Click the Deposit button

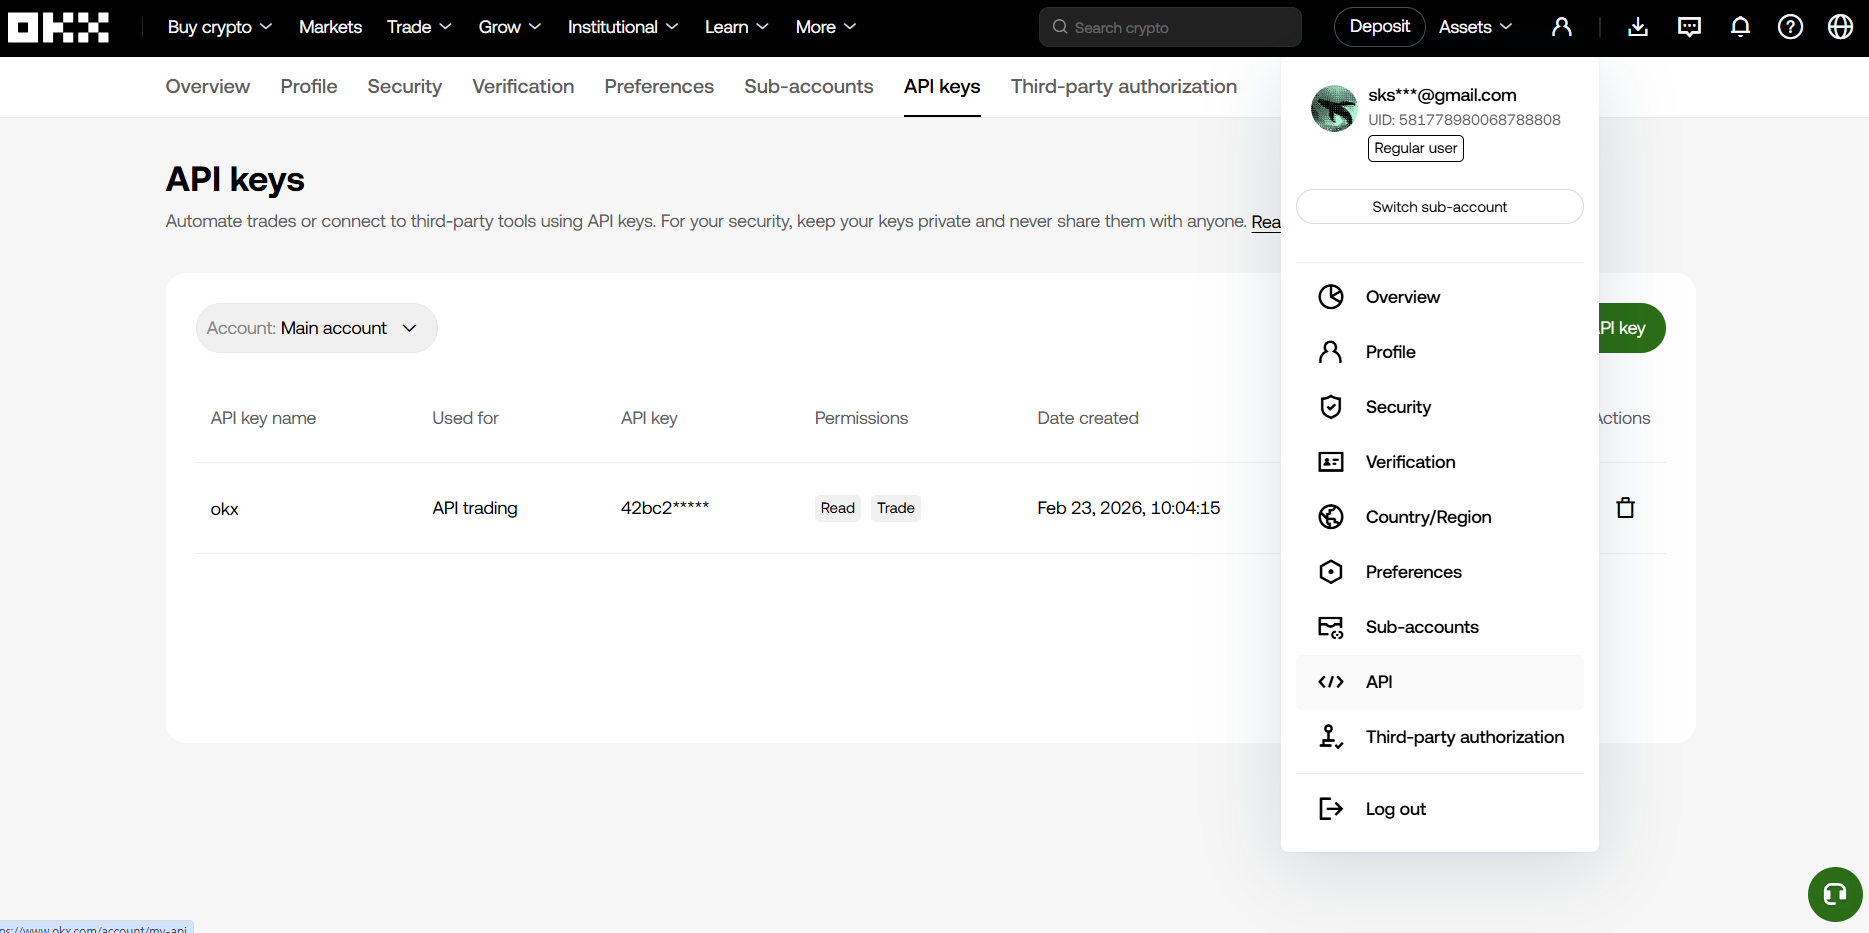coord(1379,27)
